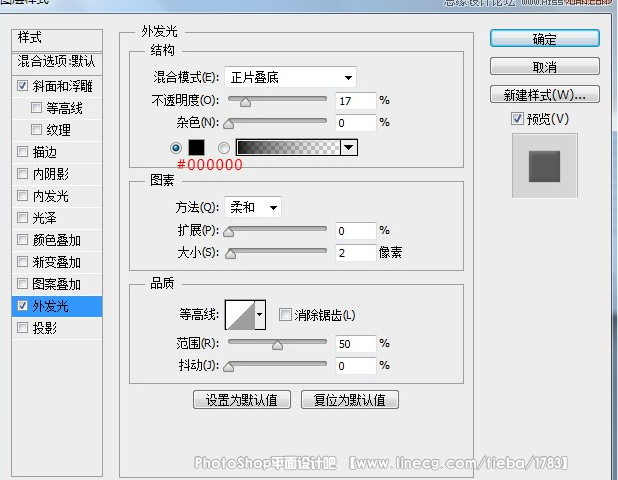618x480 pixels.
Task: Toggle the 斜面和浮雕 checkbox
Action: (22, 86)
